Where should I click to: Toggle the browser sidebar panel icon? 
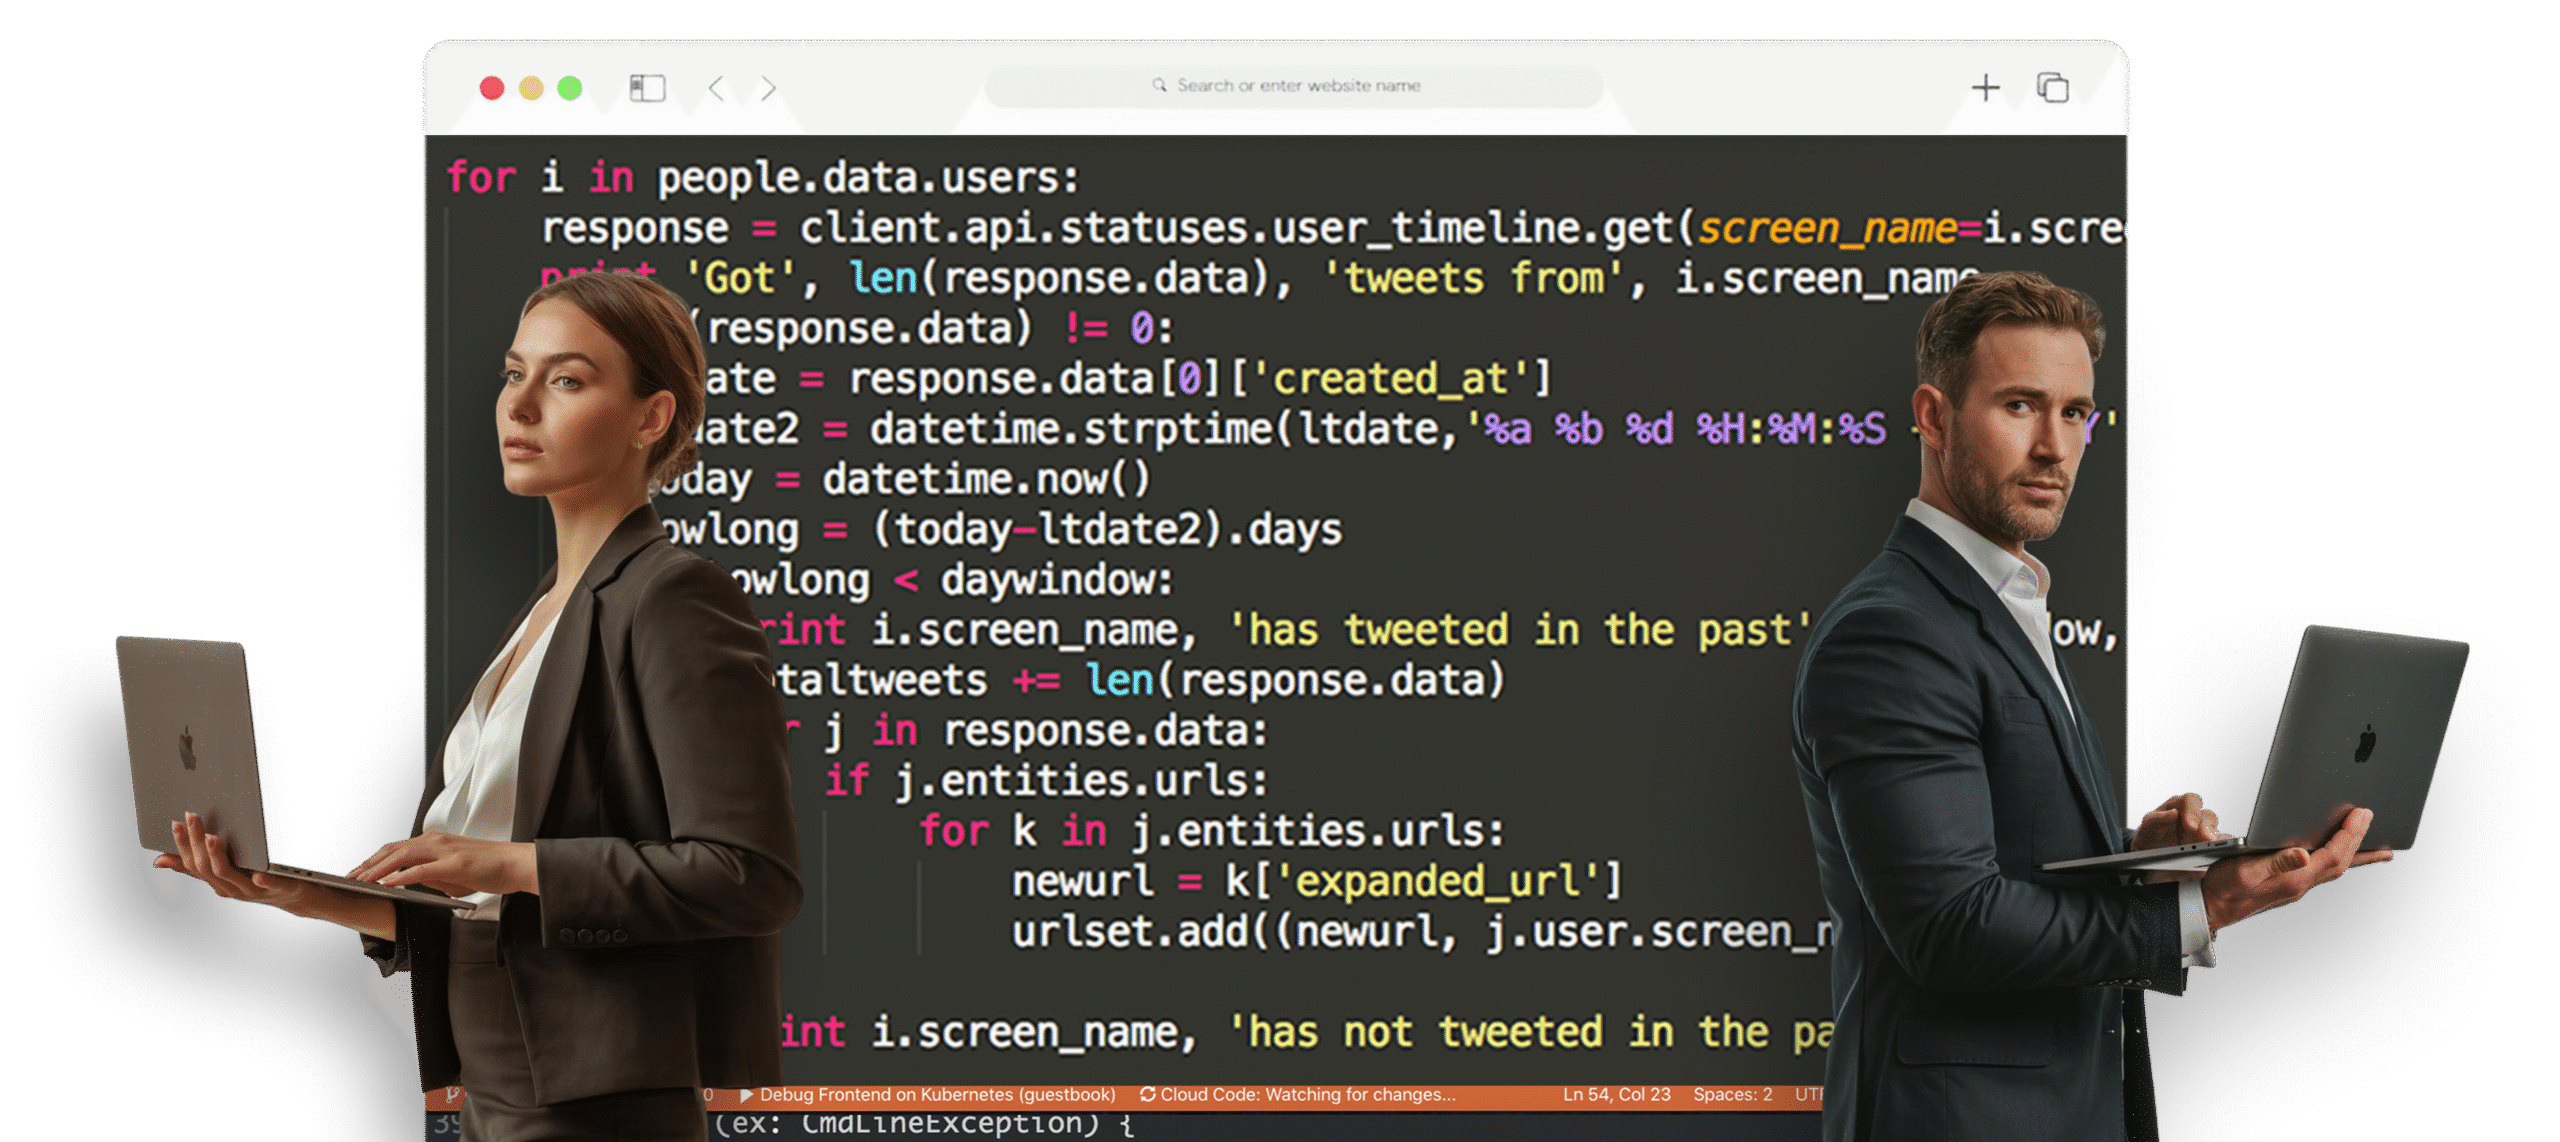pyautogui.click(x=647, y=88)
